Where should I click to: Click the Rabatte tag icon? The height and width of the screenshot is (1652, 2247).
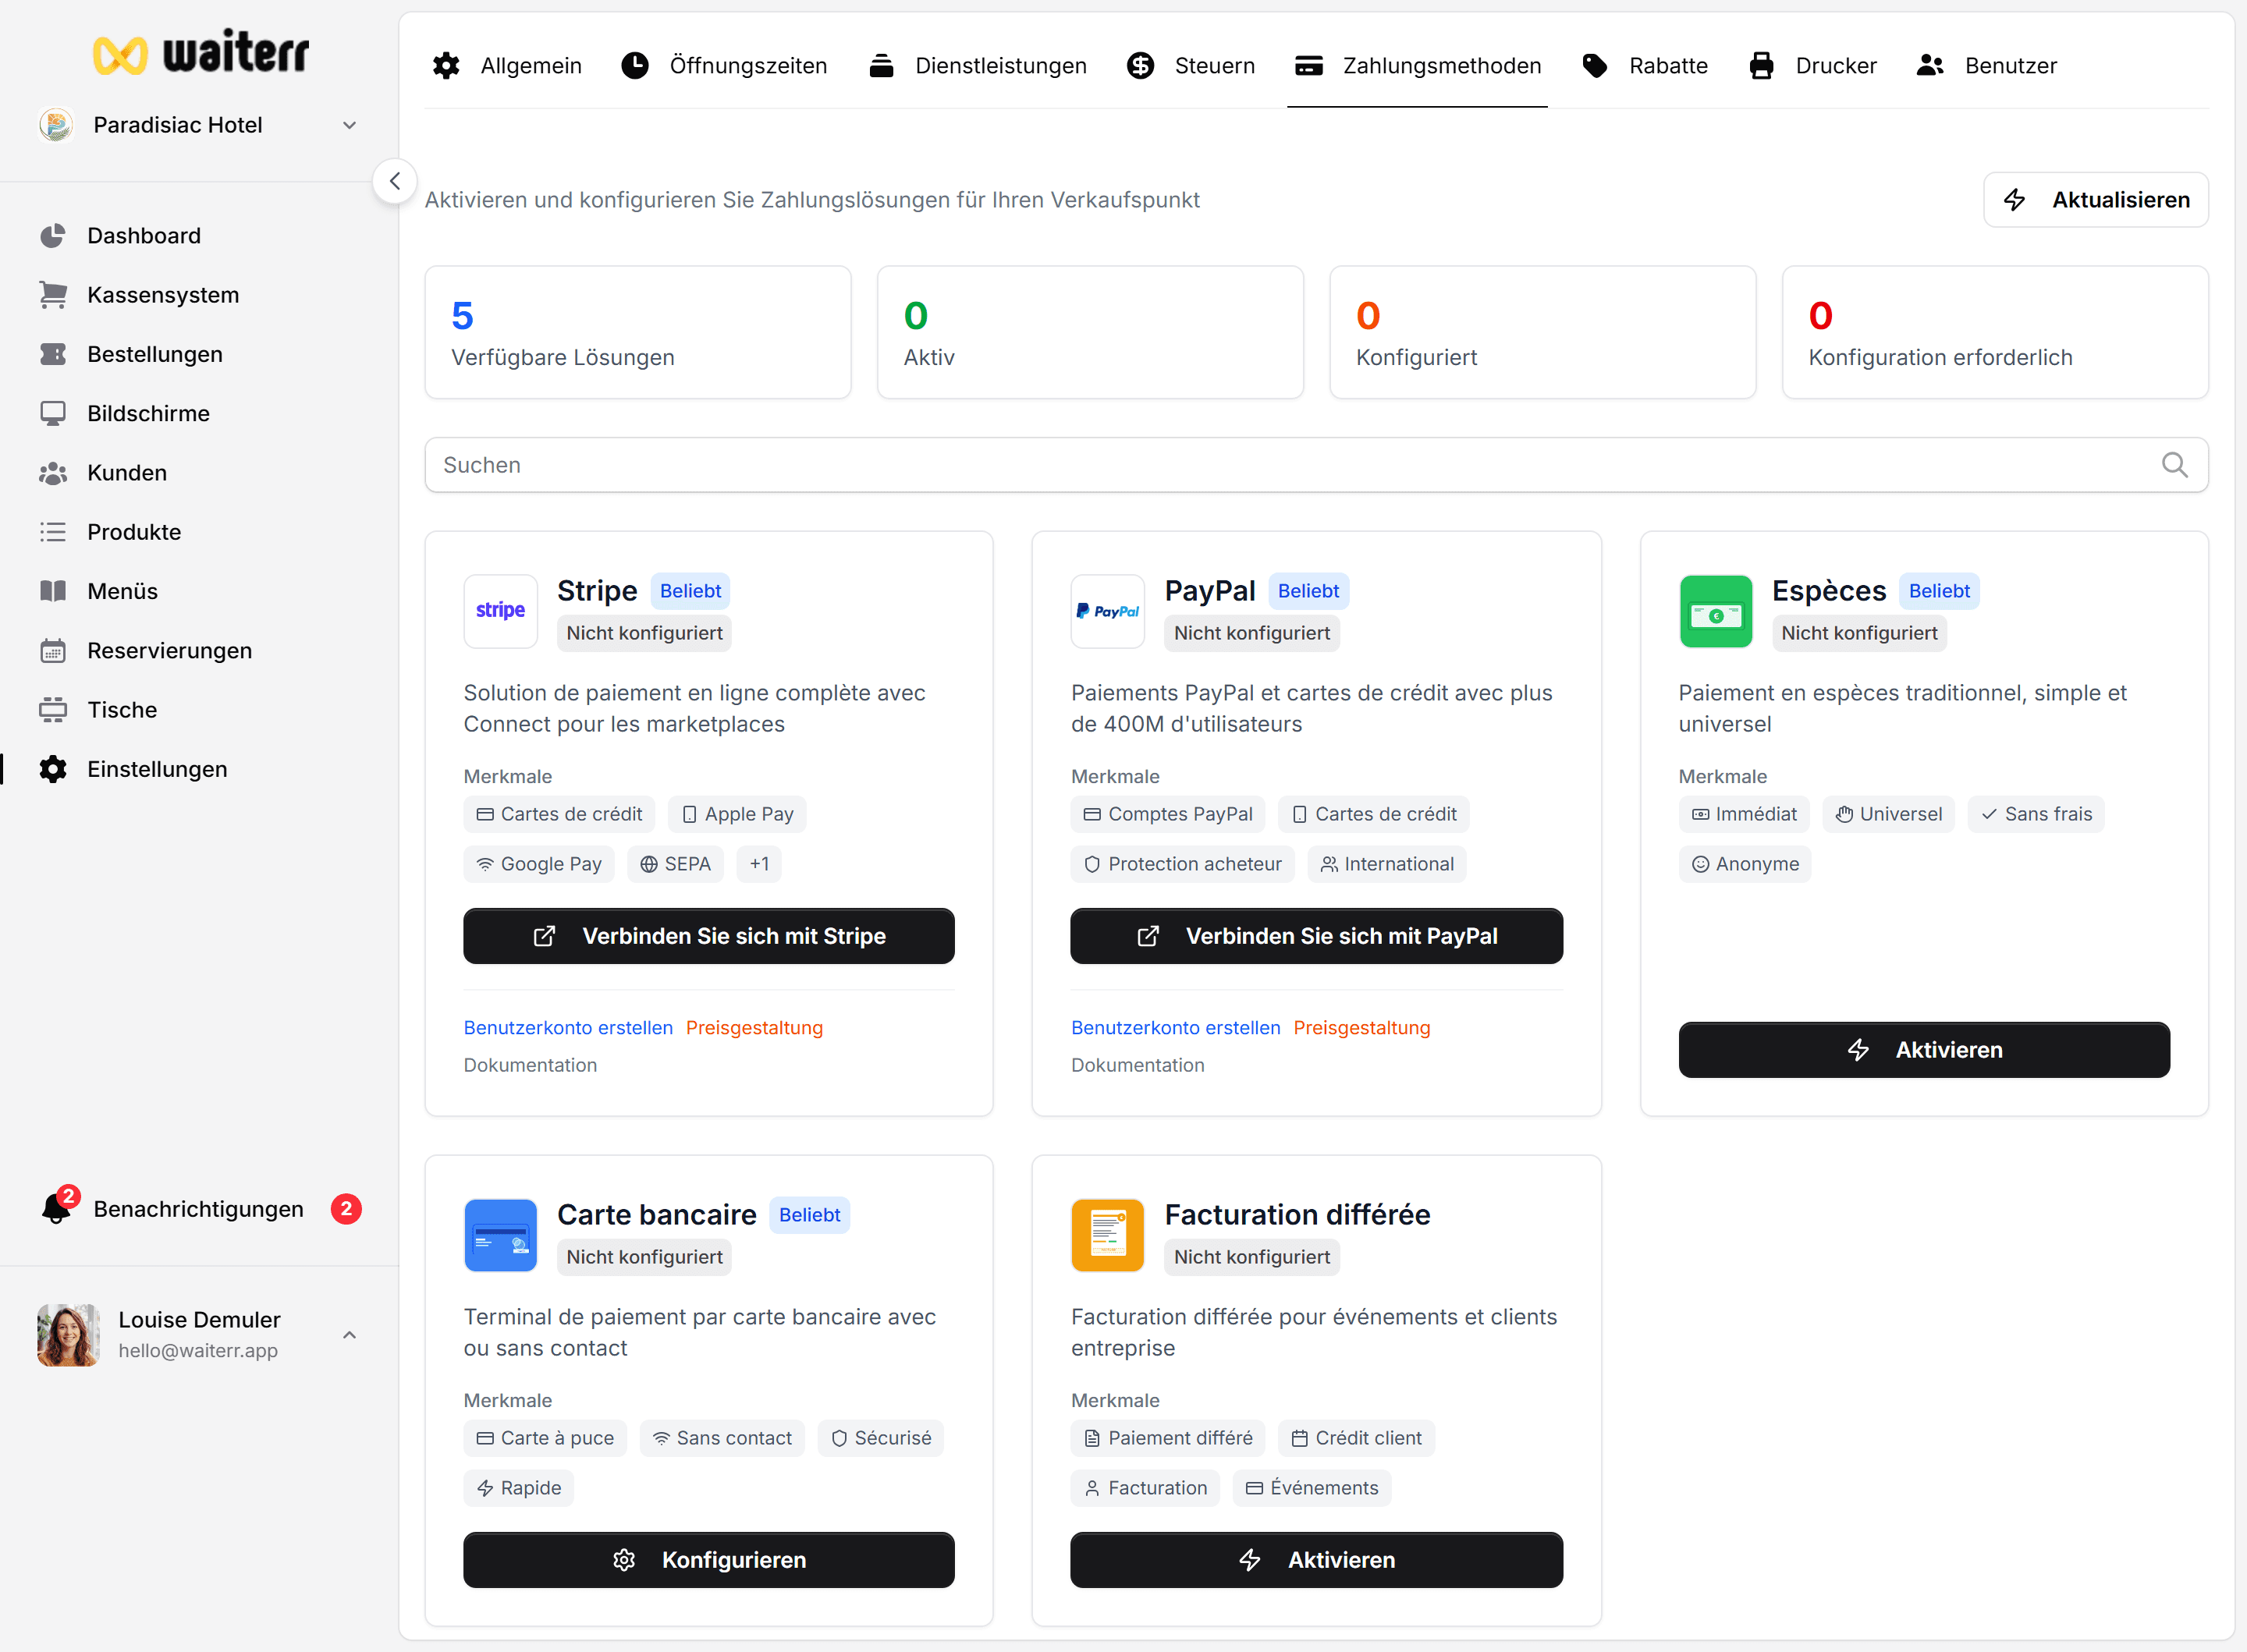1595,66
